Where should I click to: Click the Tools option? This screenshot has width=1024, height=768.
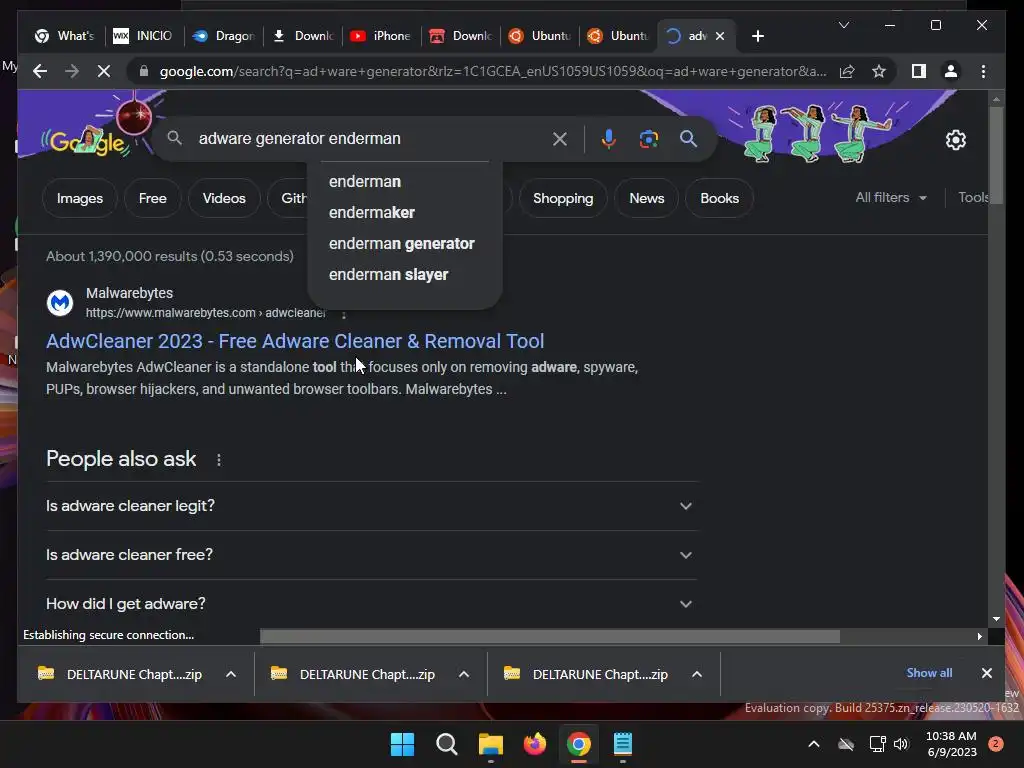pos(973,197)
